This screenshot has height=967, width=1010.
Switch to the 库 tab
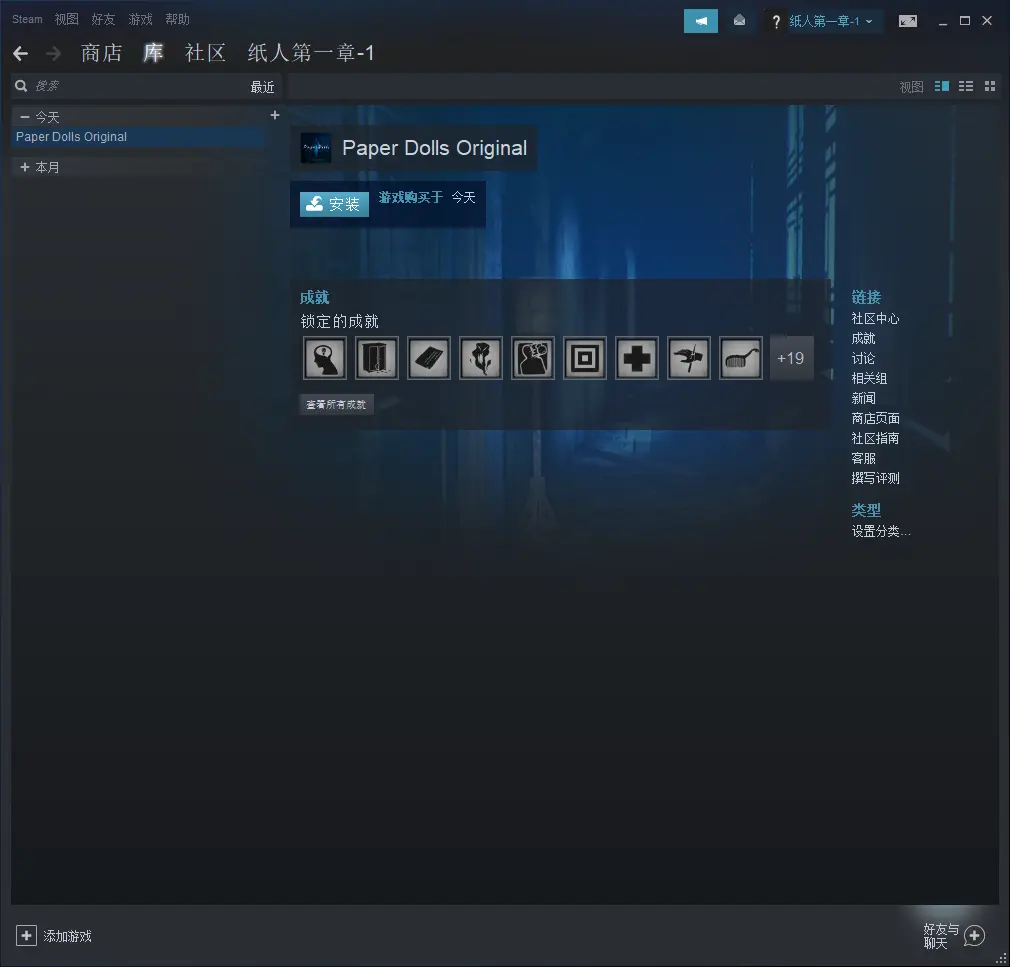coord(153,53)
